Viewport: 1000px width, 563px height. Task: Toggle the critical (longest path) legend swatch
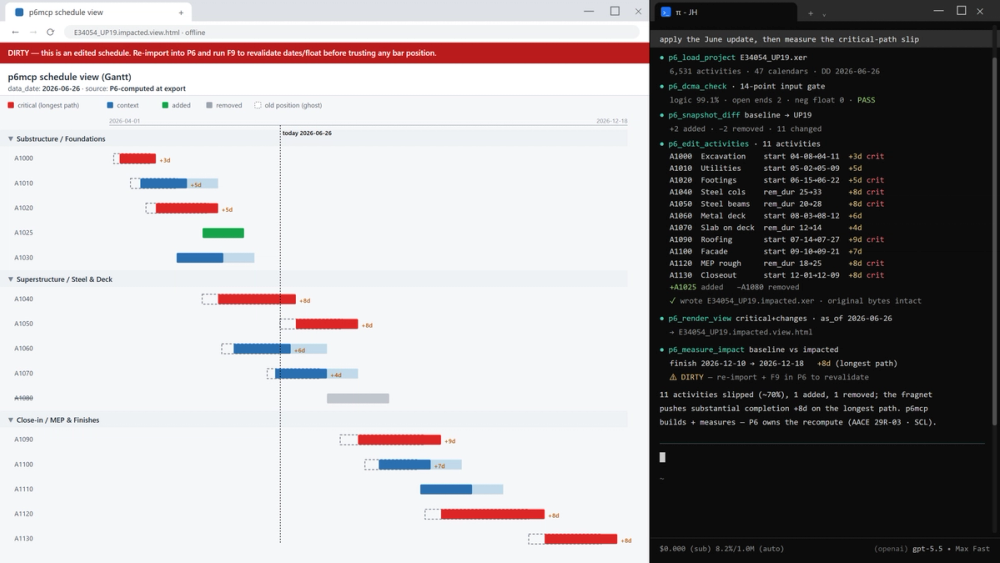(11, 105)
